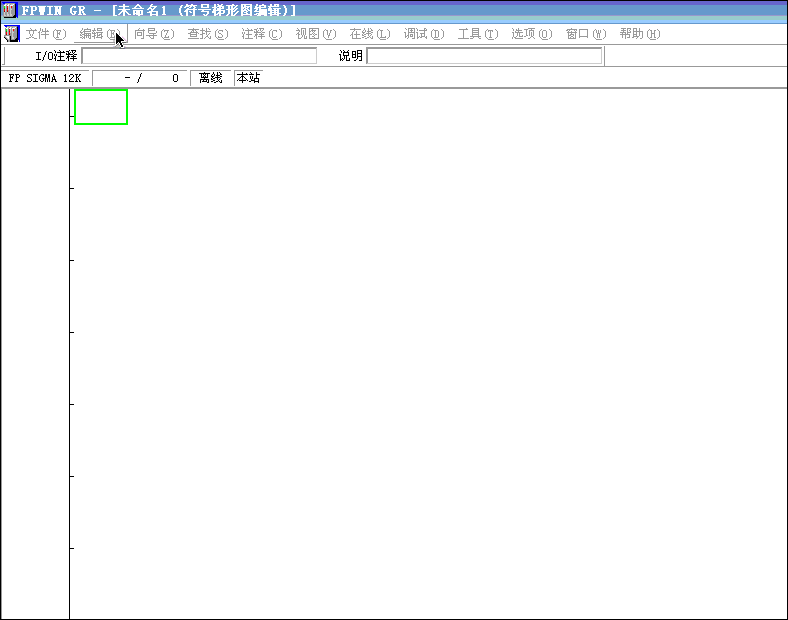Open the 编辑(E) menu
This screenshot has height=620, width=788.
(x=98, y=34)
